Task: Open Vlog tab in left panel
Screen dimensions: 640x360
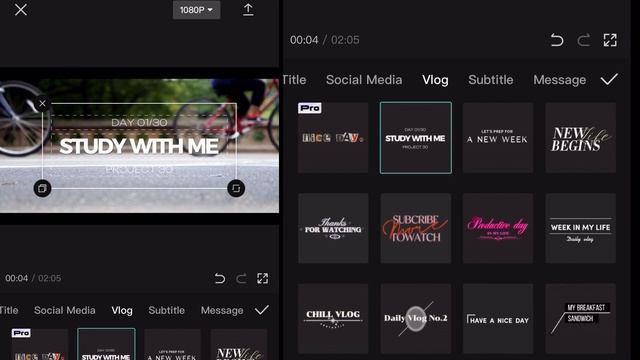Action: coord(122,310)
